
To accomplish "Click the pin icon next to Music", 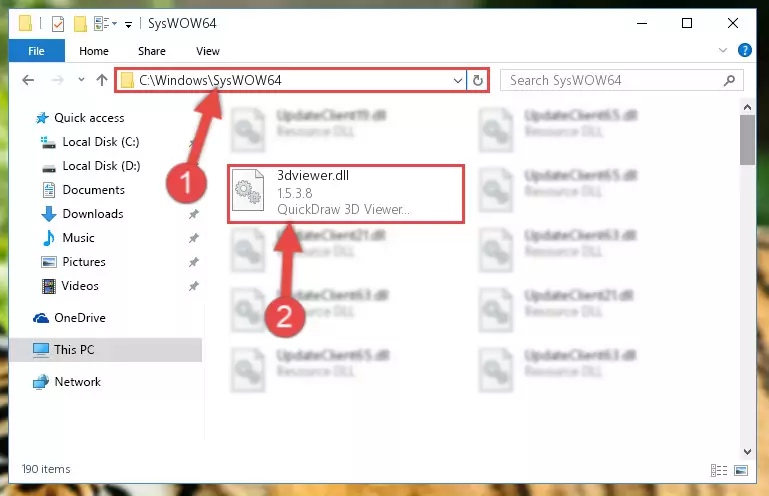I will [194, 238].
